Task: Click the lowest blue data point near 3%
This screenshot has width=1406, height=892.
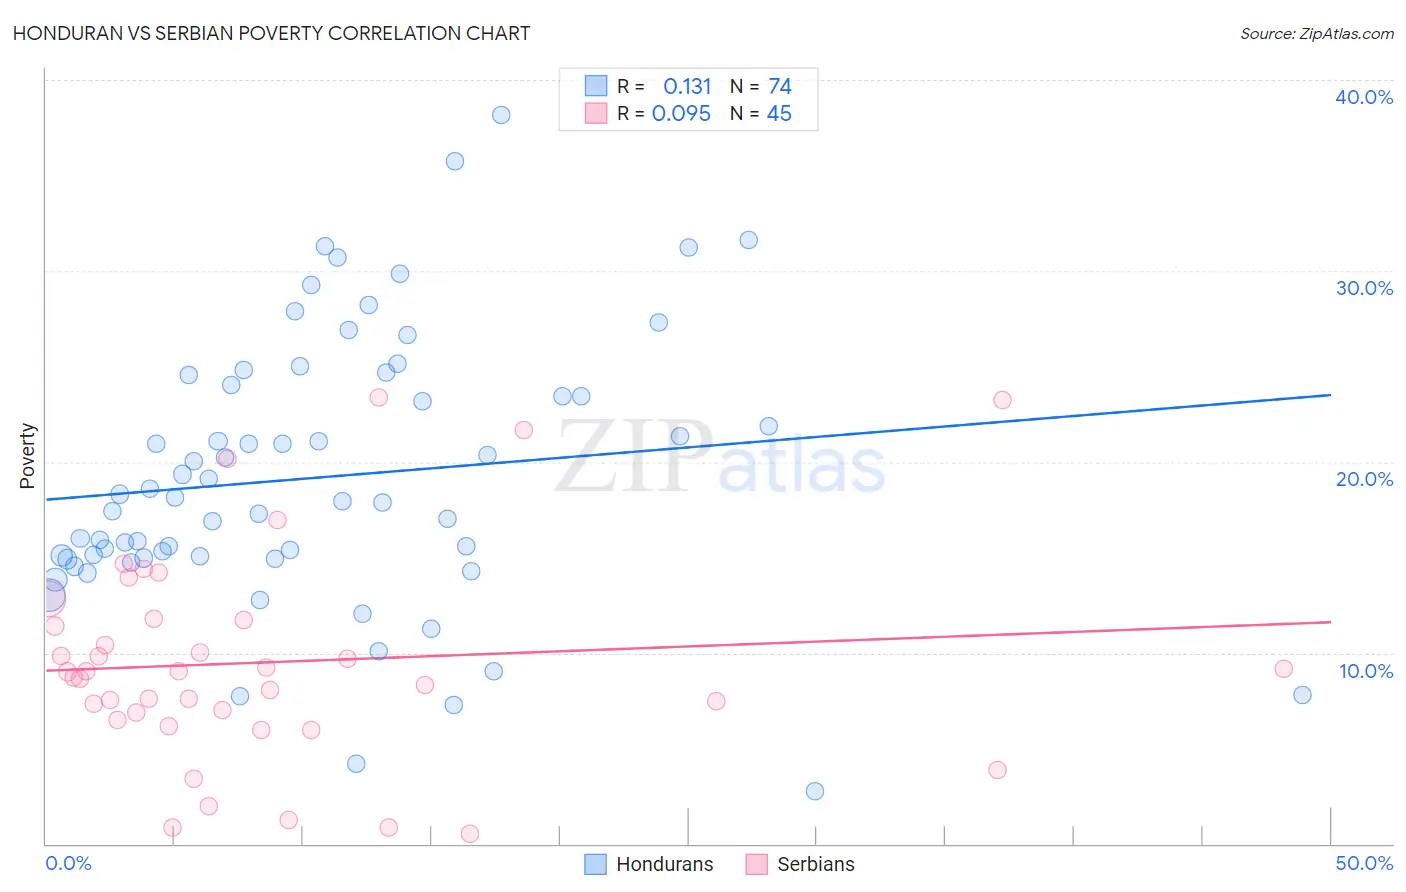Action: (x=815, y=791)
